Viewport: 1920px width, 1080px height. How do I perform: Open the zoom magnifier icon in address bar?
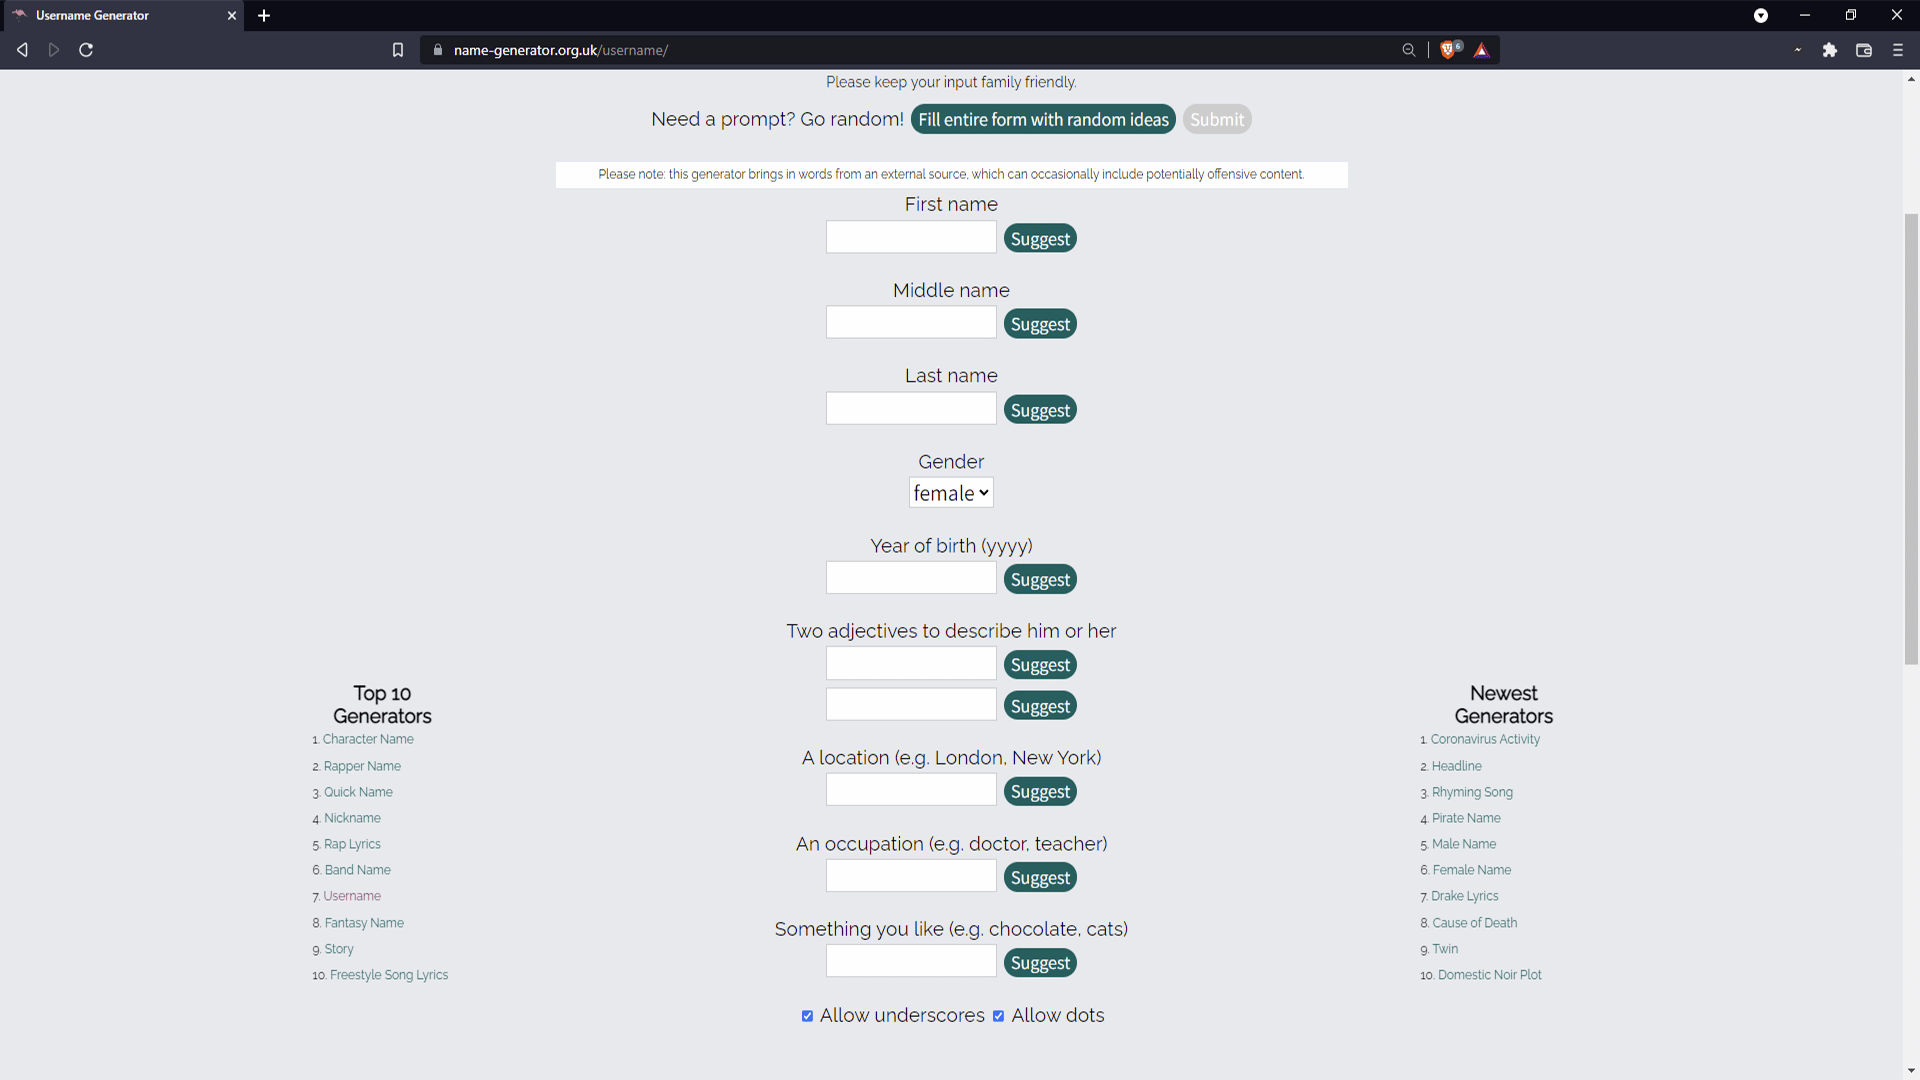1409,50
